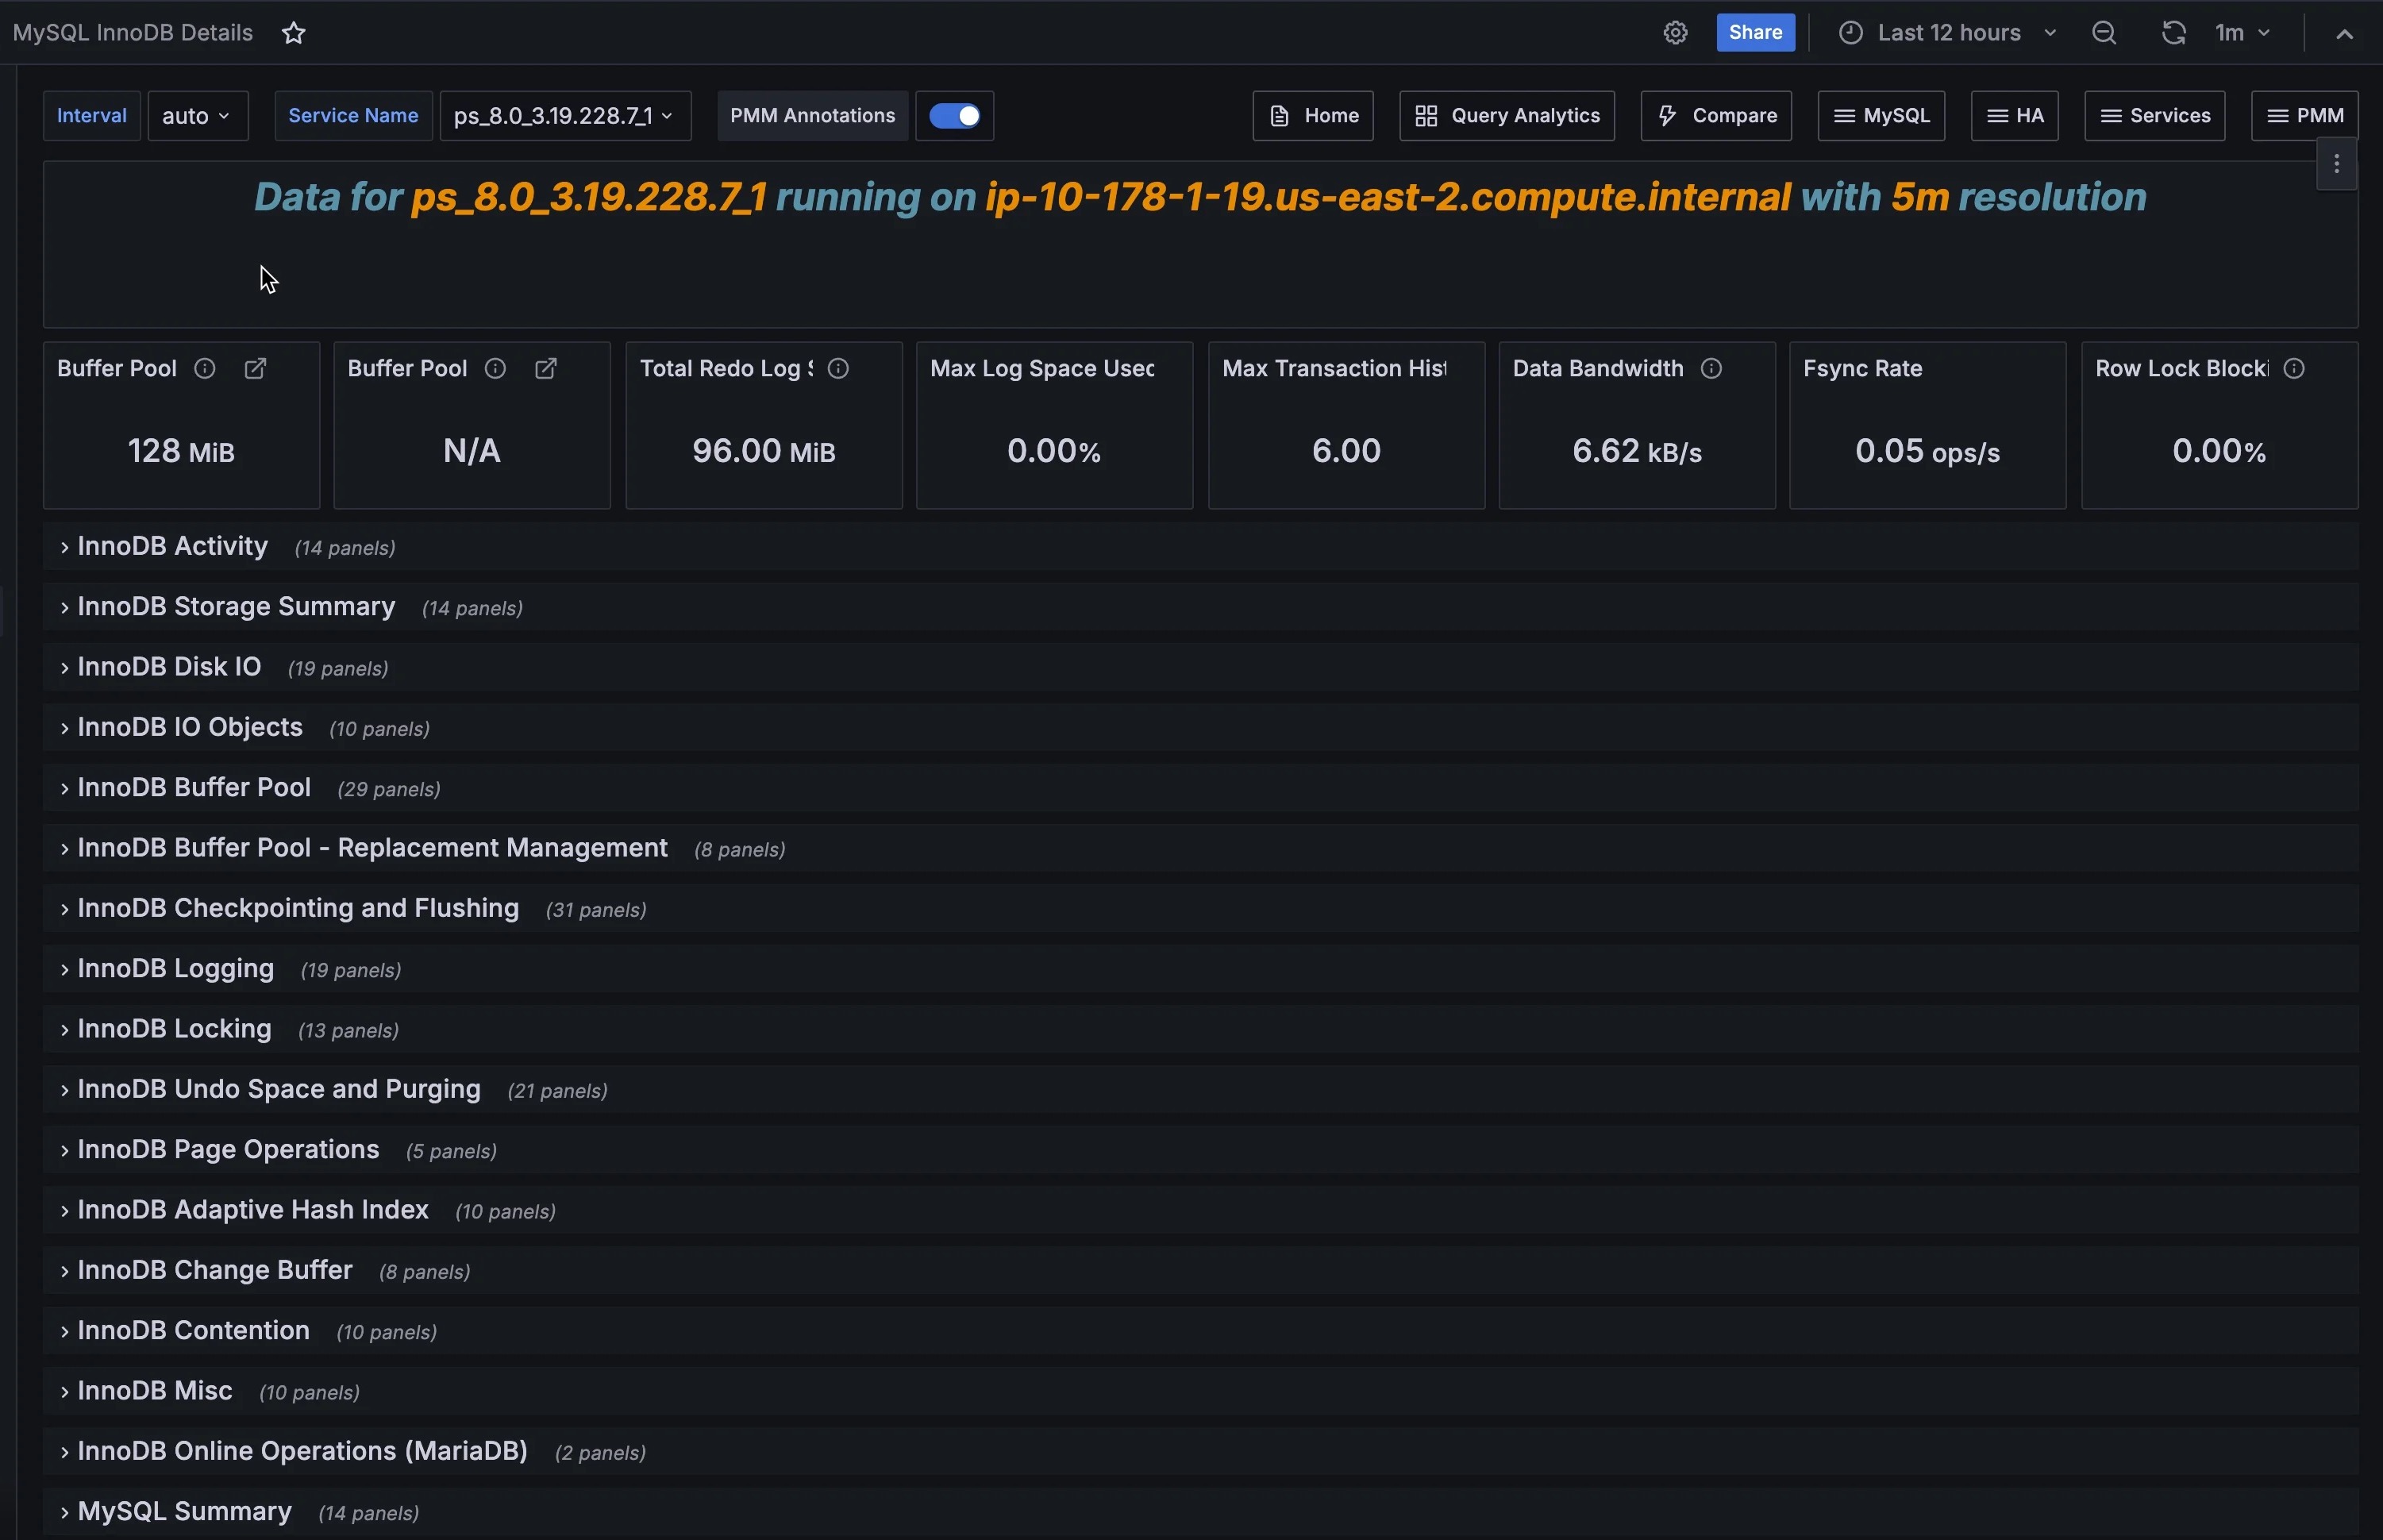Open the Last 12 hours time picker
This screenshot has width=2383, height=1540.
1947,33
